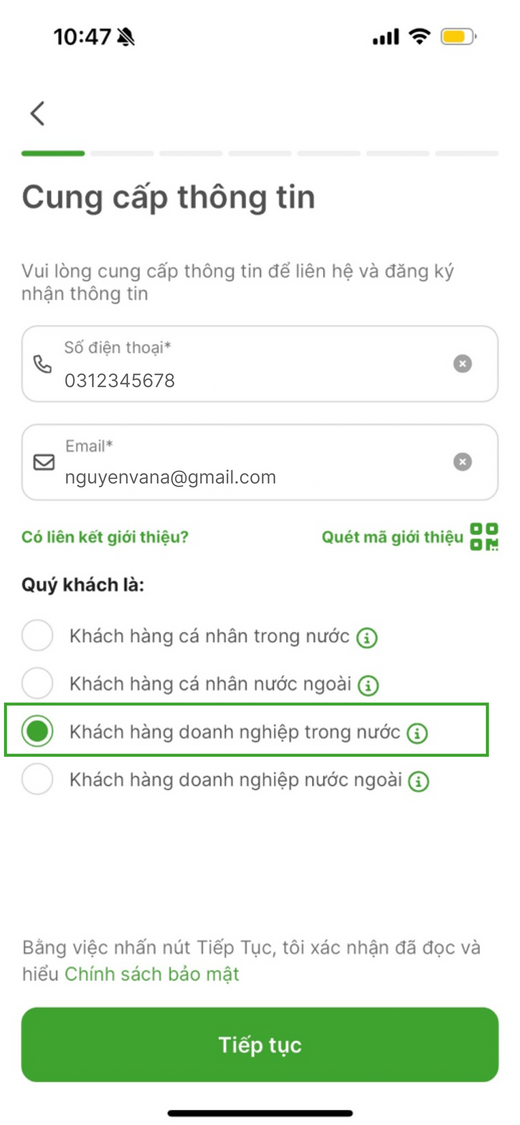The image size is (520, 1125).
Task: Open Chính sách bảo mật link
Action: pos(152,974)
